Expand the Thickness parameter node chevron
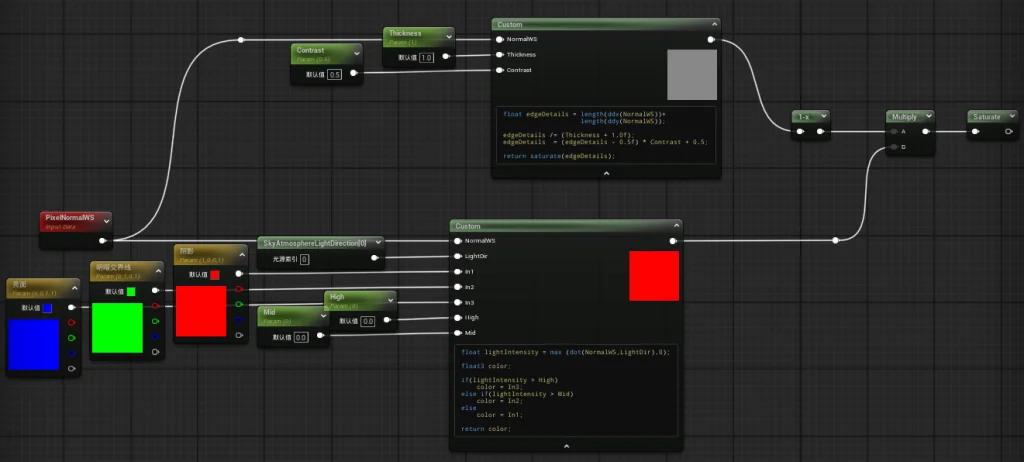 (448, 37)
